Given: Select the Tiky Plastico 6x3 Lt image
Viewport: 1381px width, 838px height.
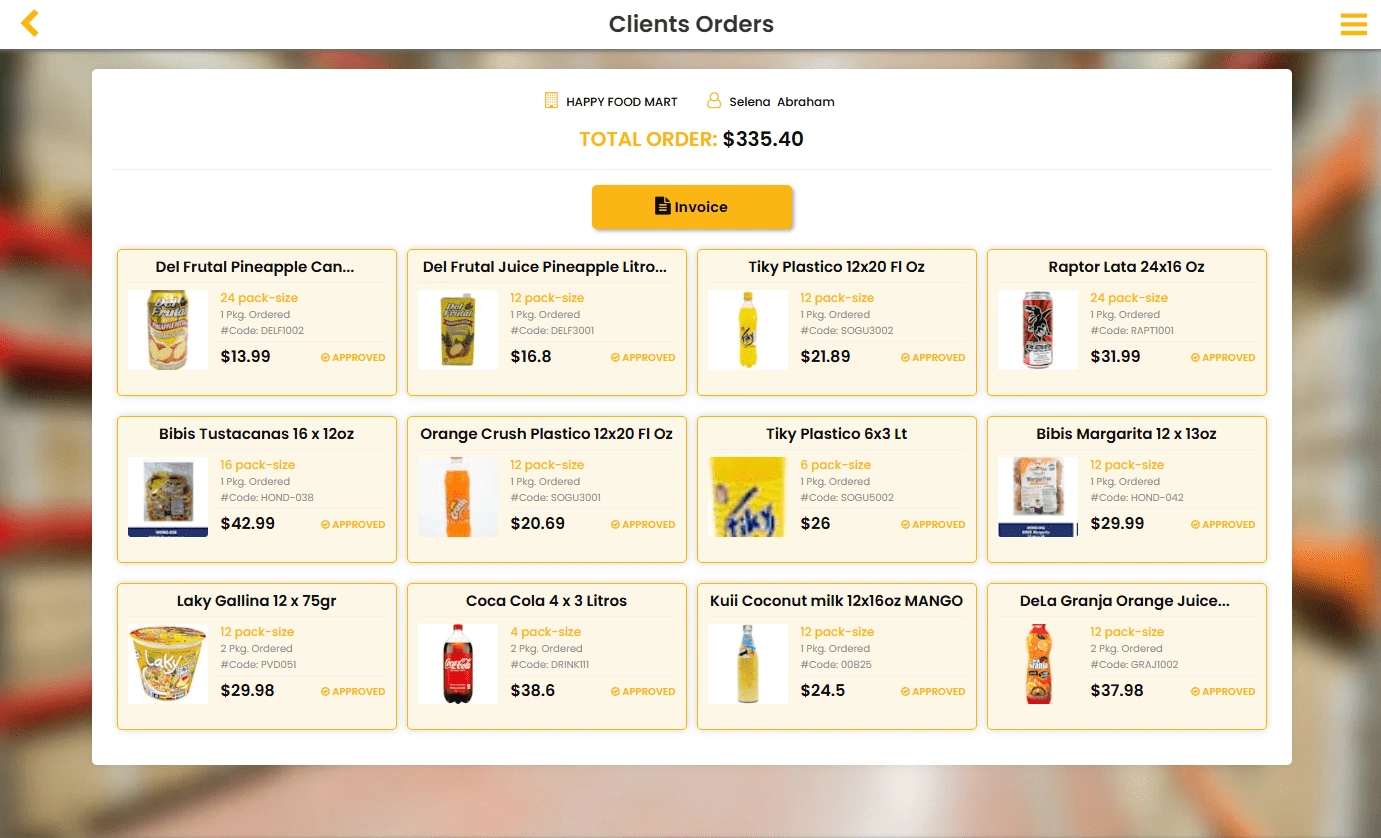Looking at the screenshot, I should 748,497.
